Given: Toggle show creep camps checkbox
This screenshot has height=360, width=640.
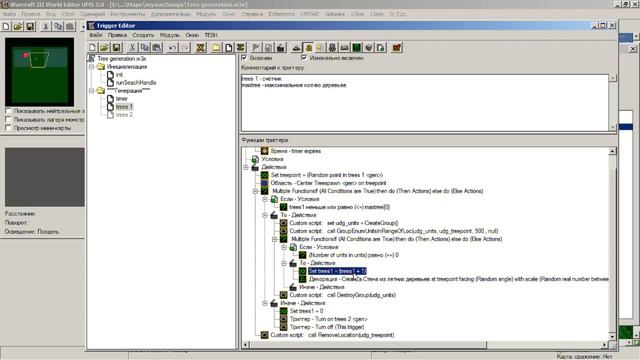Looking at the screenshot, I should point(8,119).
